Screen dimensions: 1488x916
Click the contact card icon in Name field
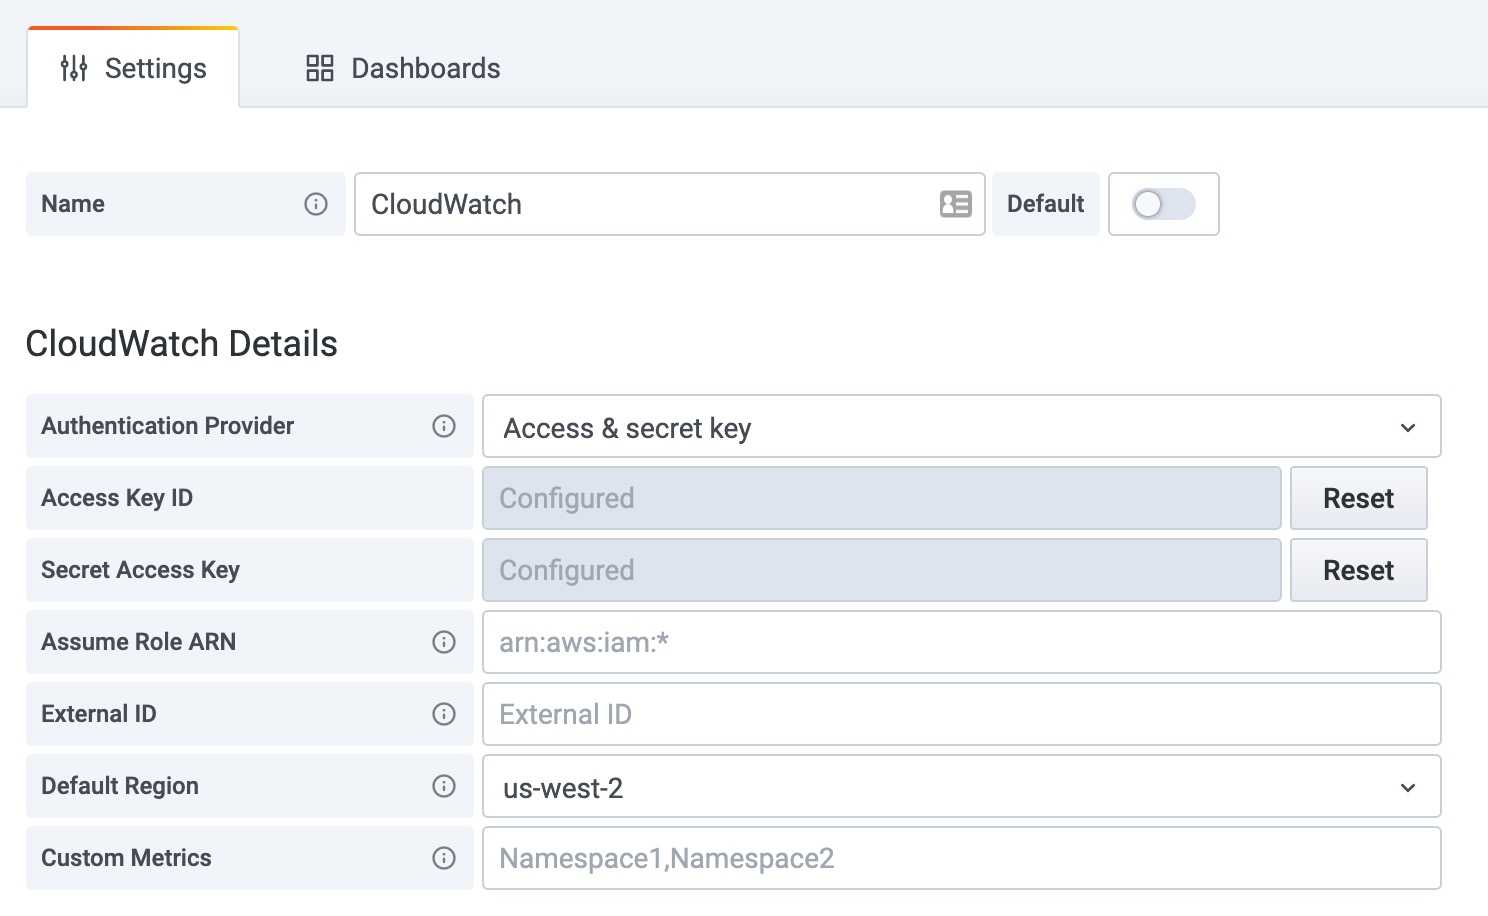coord(955,204)
